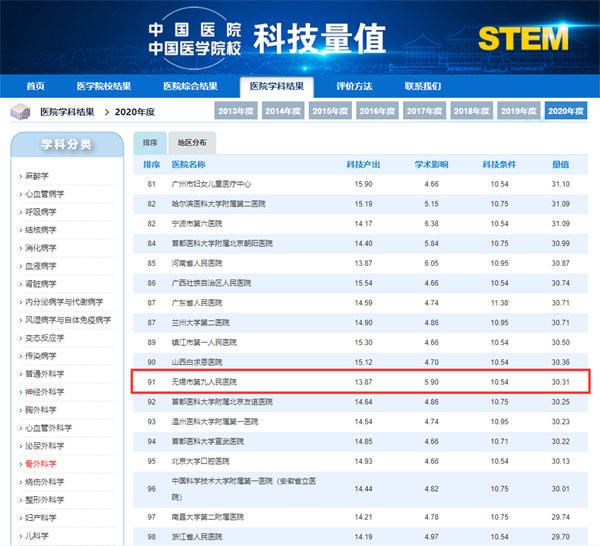Screen dimensions: 600x546
Task: Click 哈尔滨医科大学附属第二医院 hospital name
Action: [218, 204]
